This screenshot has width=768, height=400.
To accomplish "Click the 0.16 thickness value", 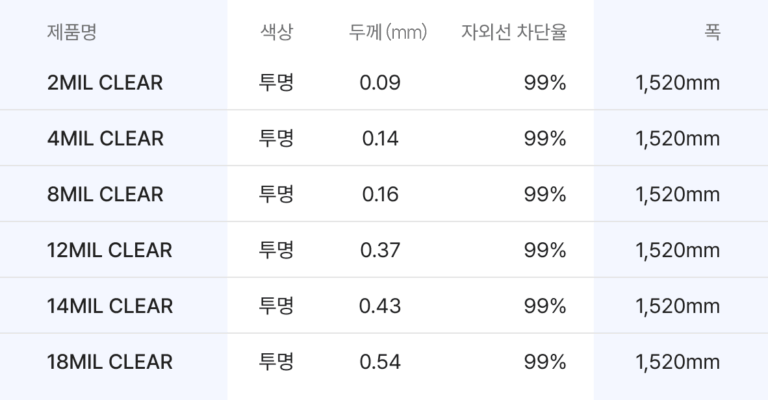I will 380,194.
